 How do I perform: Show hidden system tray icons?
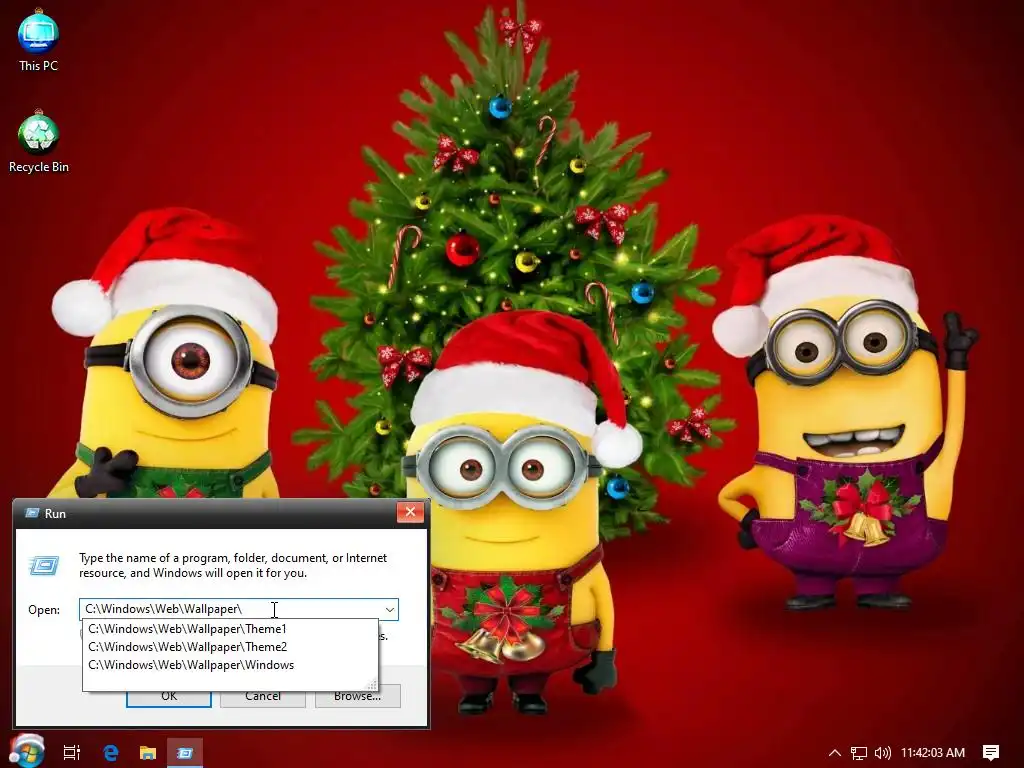[x=835, y=752]
